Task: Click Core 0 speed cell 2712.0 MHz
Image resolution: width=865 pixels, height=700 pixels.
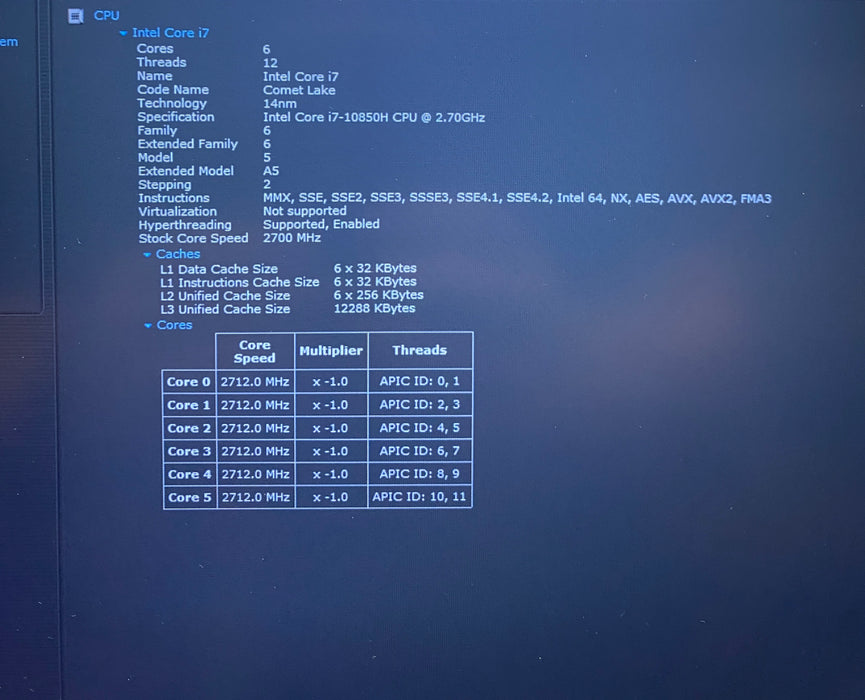Action: click(x=255, y=382)
